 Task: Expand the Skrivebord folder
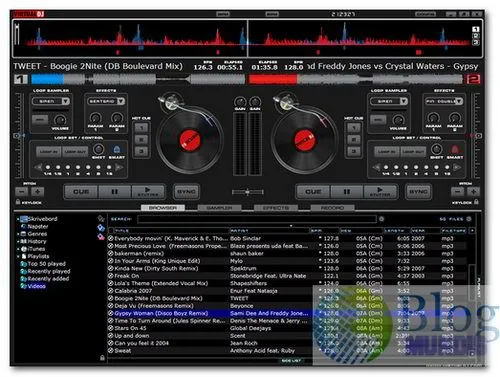pos(18,219)
